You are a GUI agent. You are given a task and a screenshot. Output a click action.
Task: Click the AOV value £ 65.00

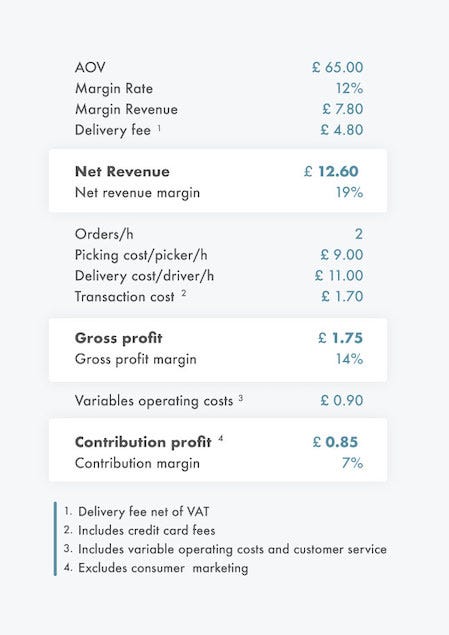[x=337, y=67]
